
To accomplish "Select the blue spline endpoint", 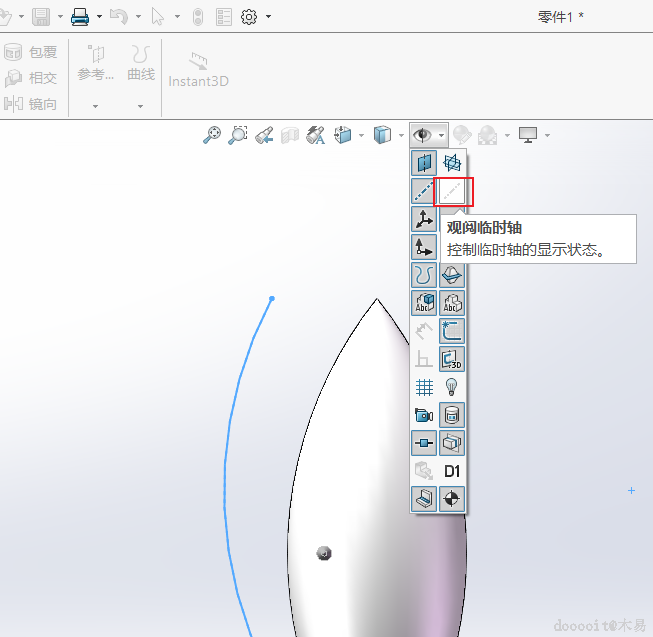I will click(272, 298).
